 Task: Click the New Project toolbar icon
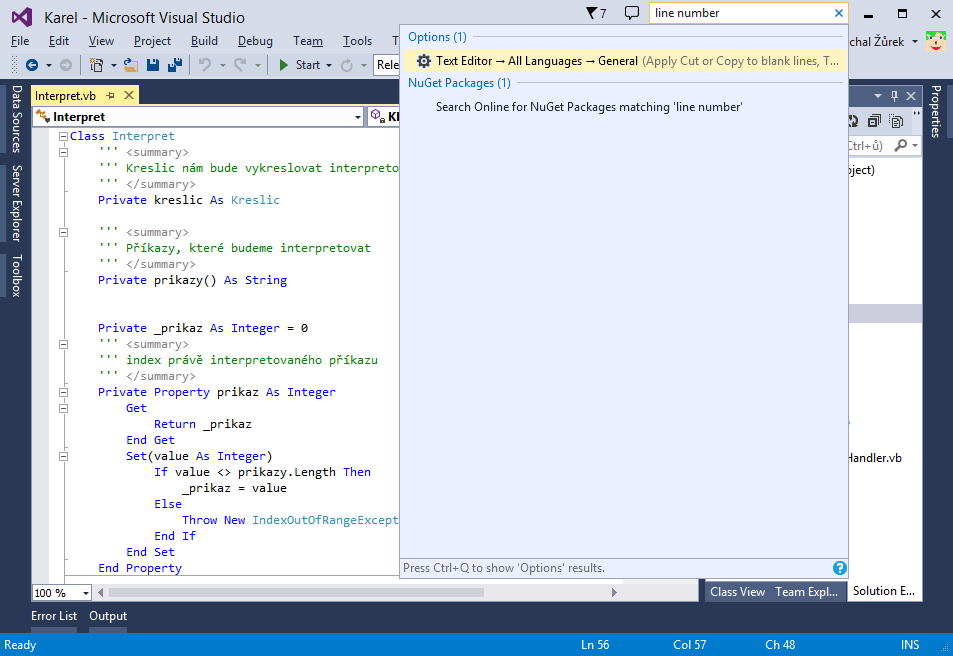[97, 64]
